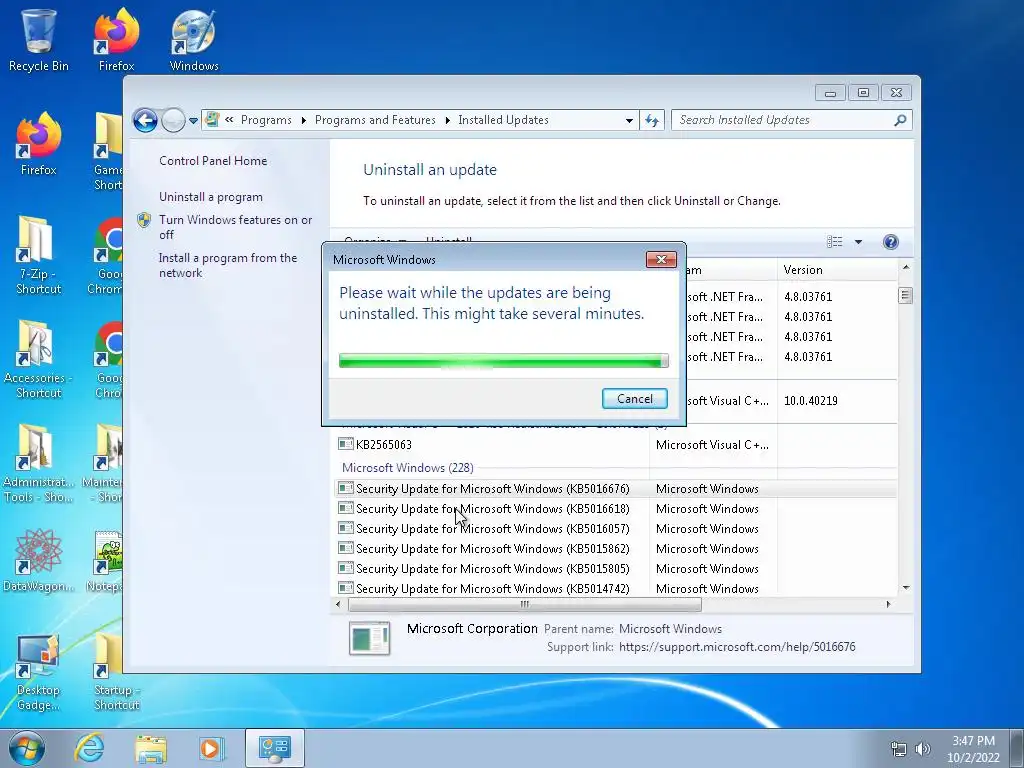Open top-row Firefox desktop shortcut
This screenshot has height=768, width=1024.
coord(116,39)
